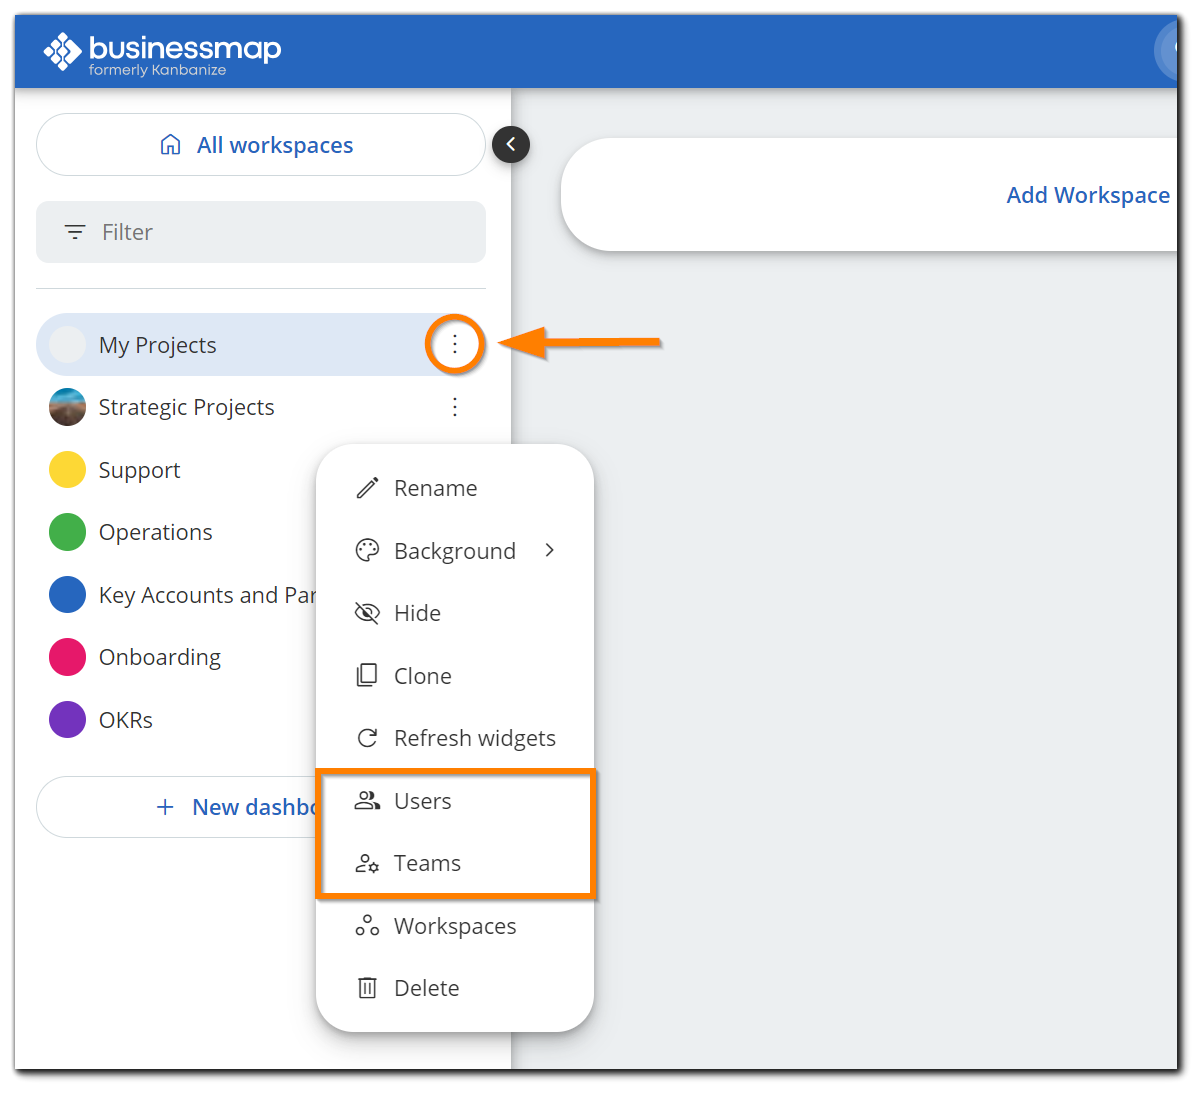The image size is (1204, 1096).
Task: Click the Add Workspace link
Action: tap(1087, 195)
